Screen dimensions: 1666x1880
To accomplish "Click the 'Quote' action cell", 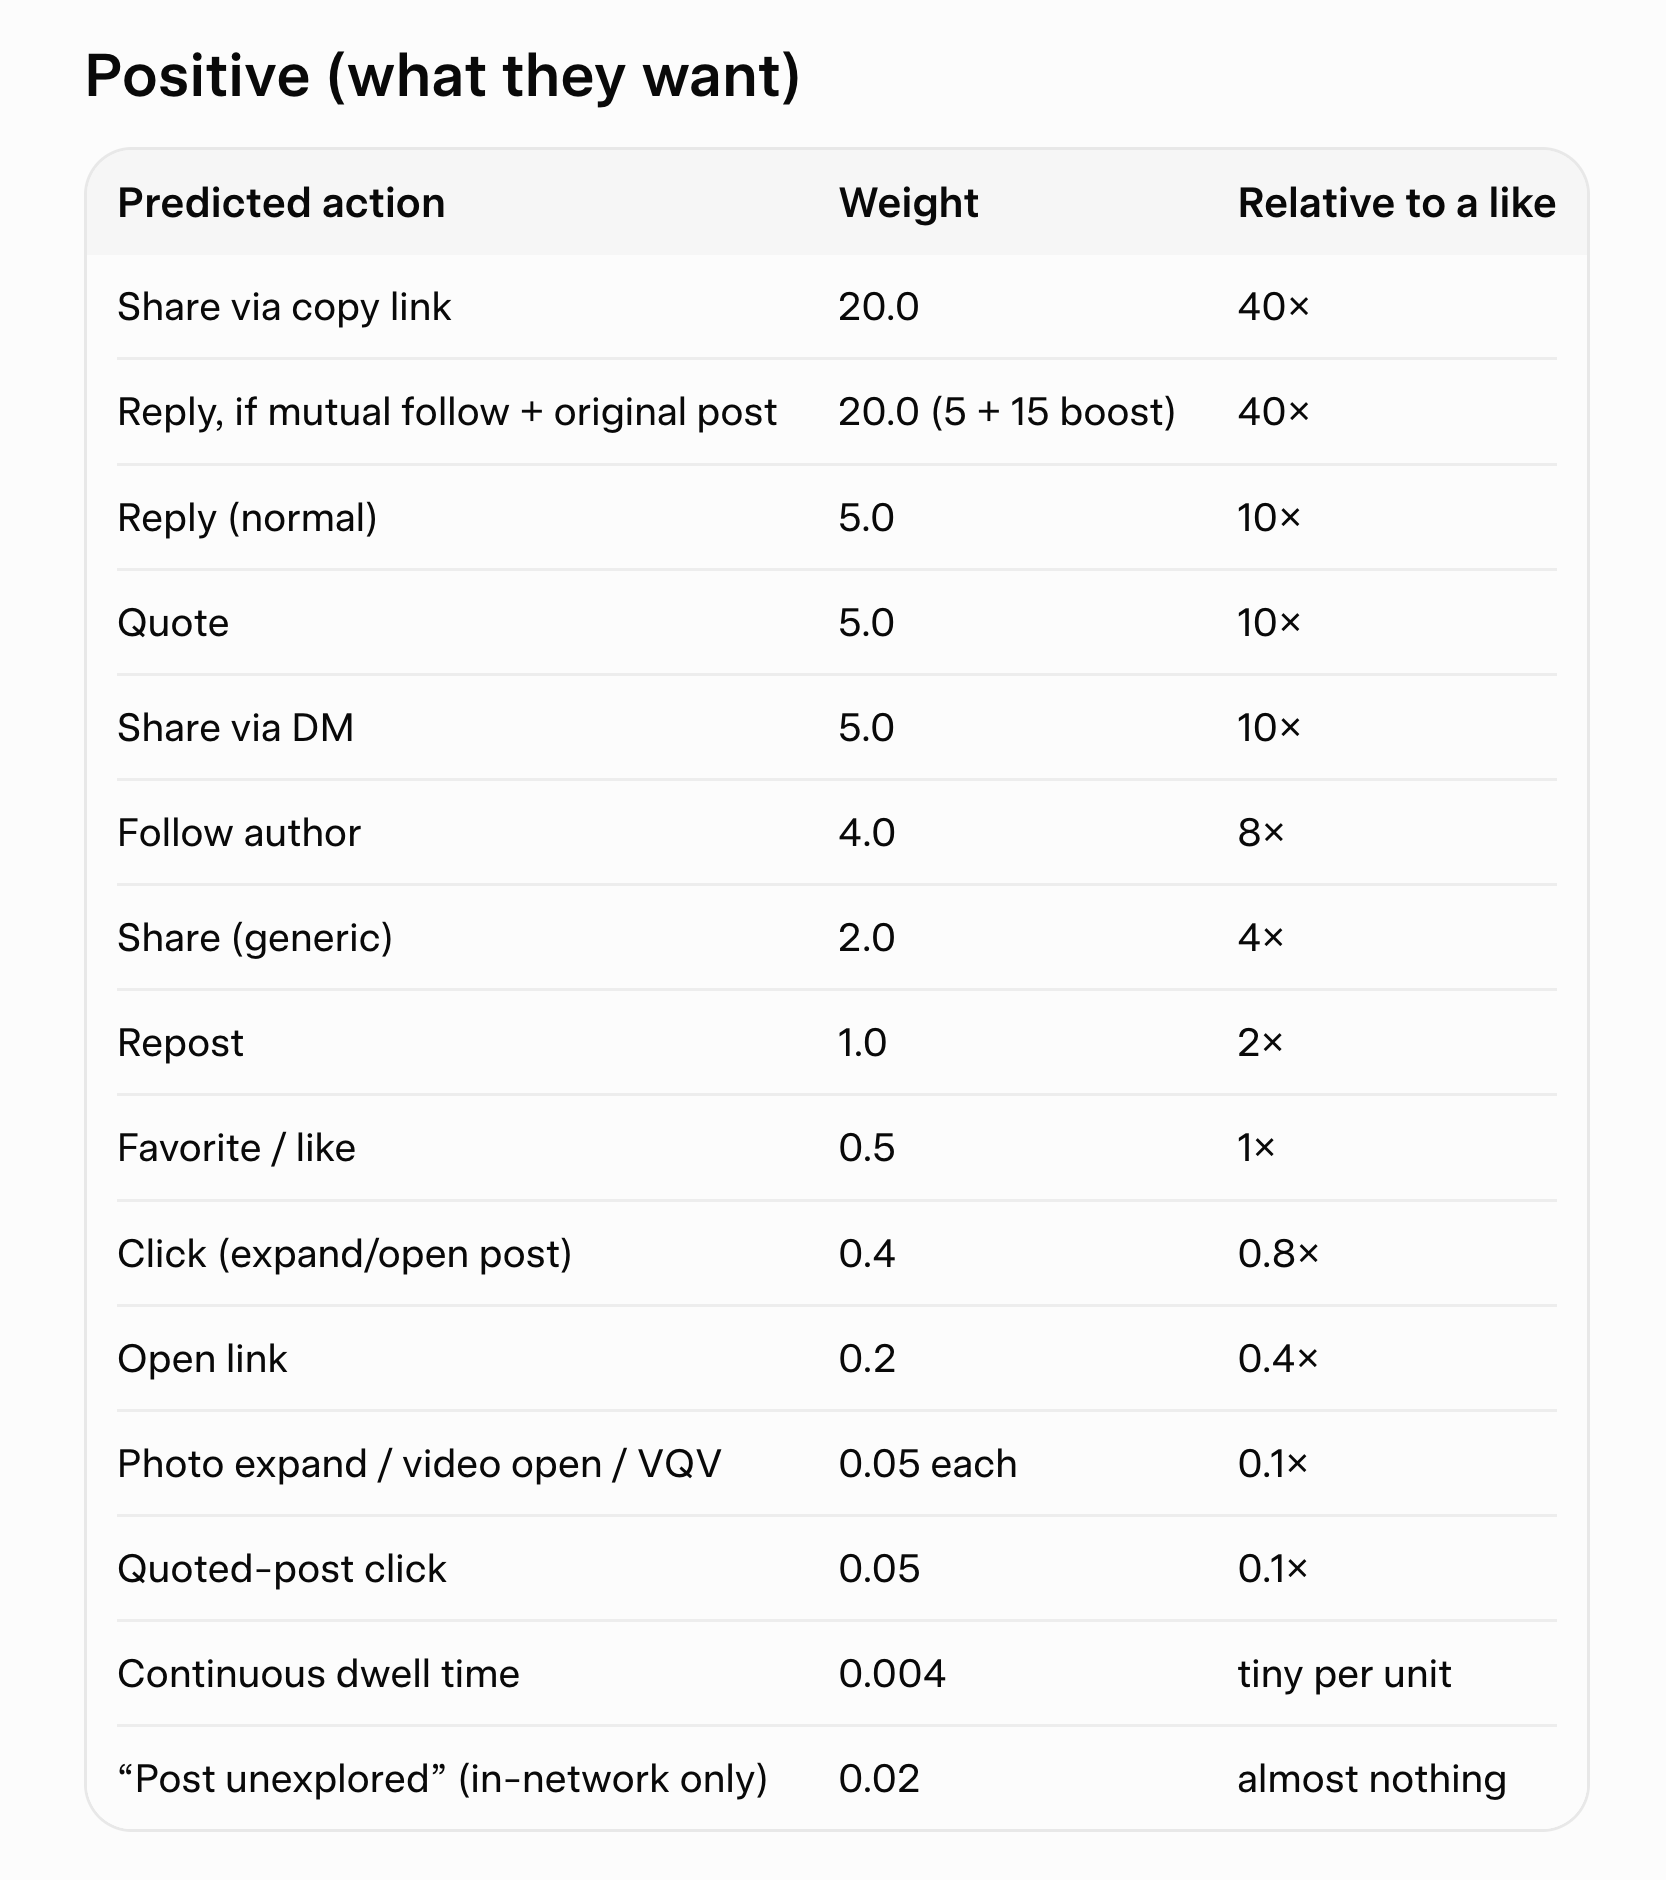I will point(173,623).
